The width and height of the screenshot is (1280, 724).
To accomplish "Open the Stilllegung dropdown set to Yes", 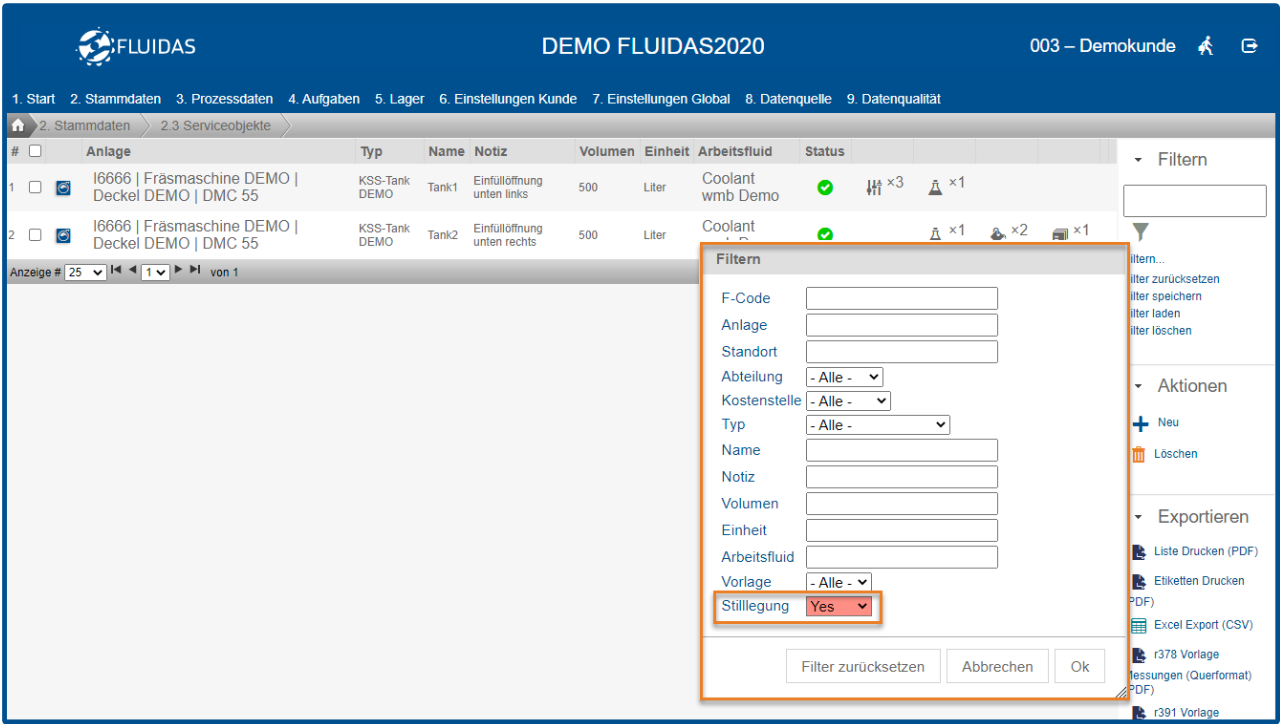I will tap(839, 606).
